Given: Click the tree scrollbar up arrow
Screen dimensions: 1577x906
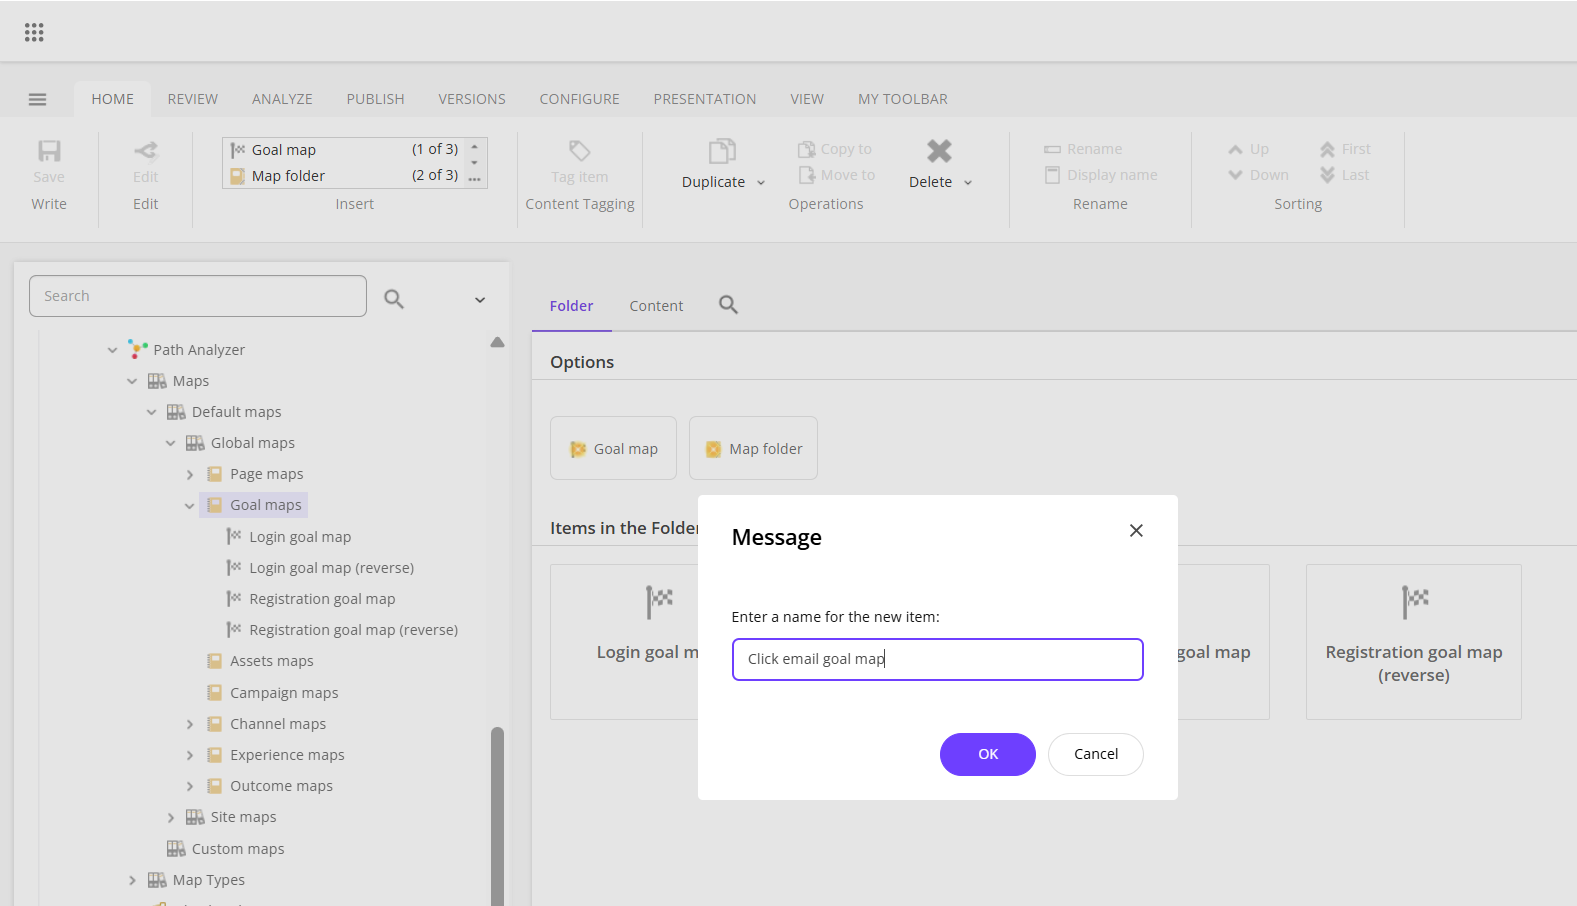Looking at the screenshot, I should [497, 342].
